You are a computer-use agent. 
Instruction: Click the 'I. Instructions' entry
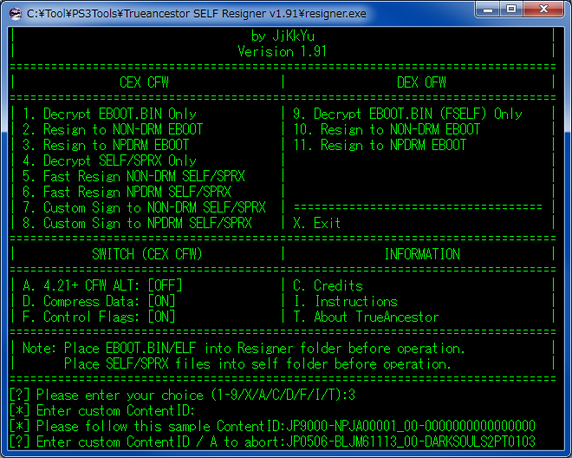coord(345,301)
